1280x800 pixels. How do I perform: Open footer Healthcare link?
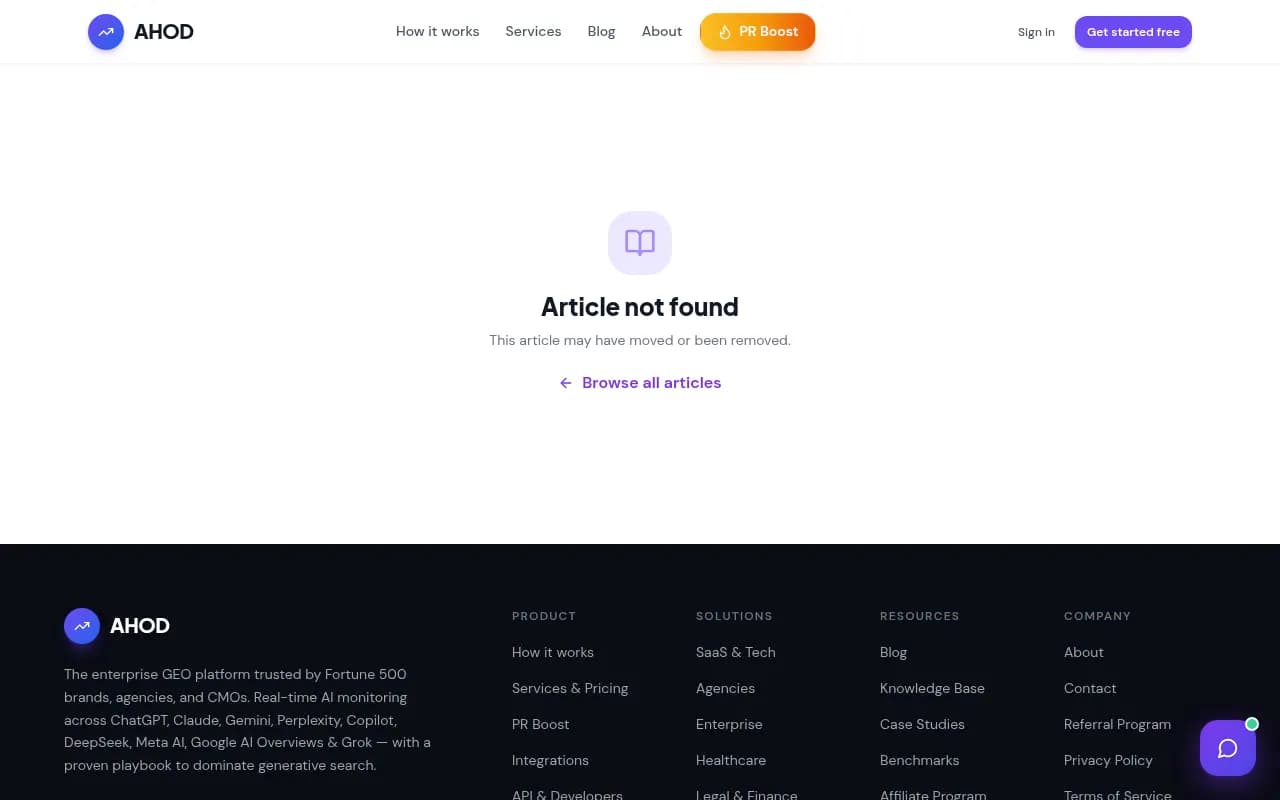pyautogui.click(x=731, y=760)
